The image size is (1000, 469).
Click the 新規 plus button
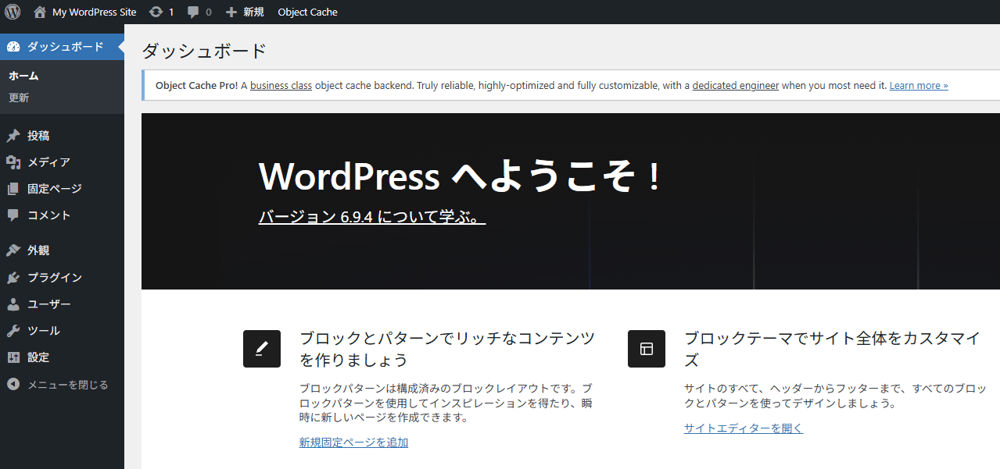(x=245, y=12)
